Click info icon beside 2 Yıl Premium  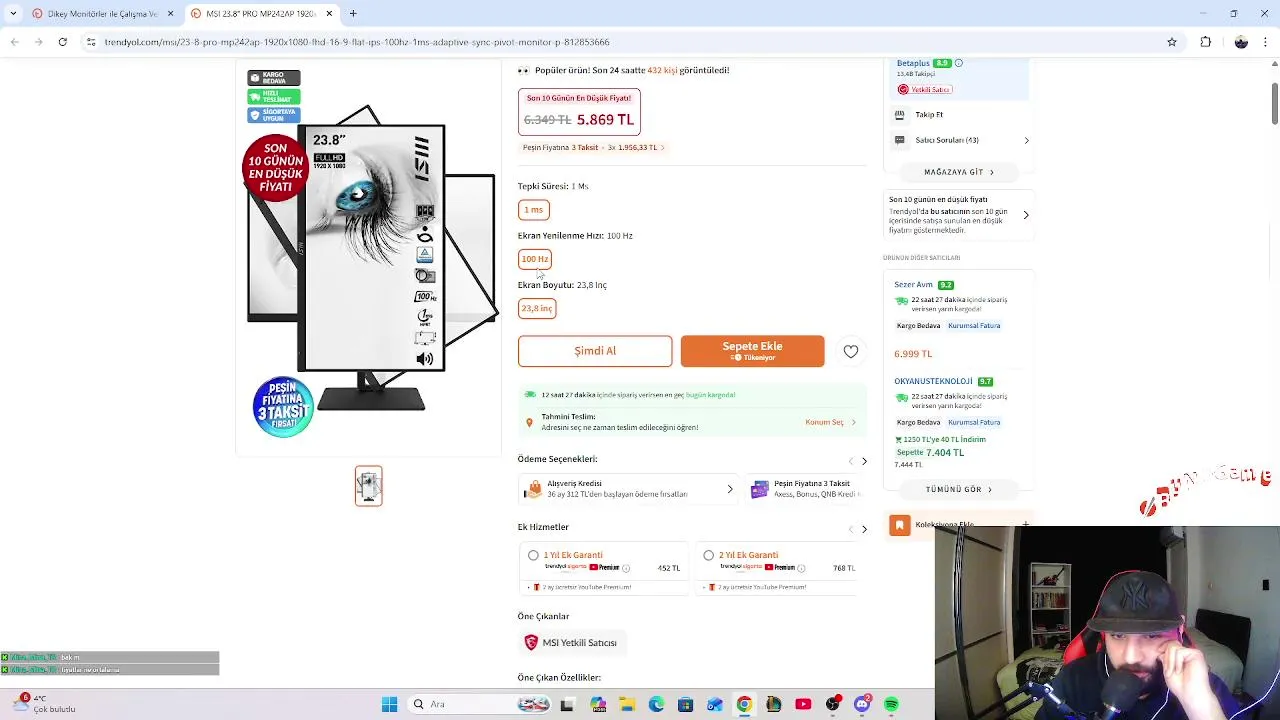(x=801, y=568)
